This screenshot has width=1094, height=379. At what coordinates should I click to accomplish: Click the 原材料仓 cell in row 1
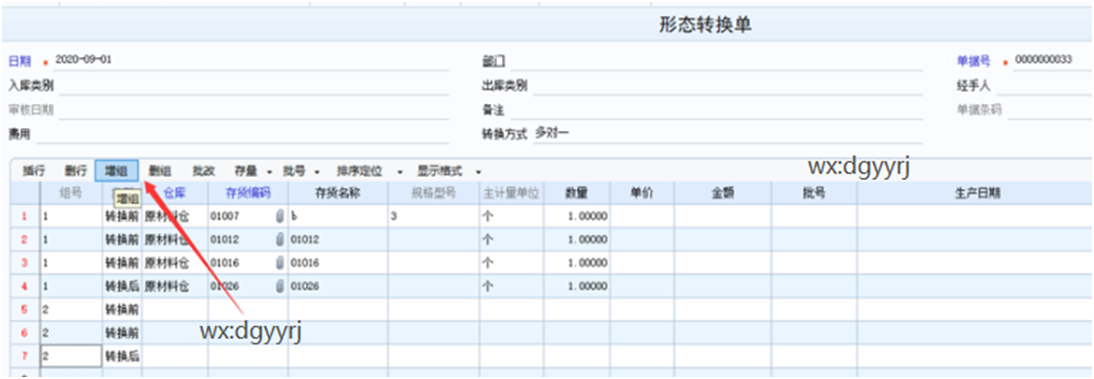(174, 217)
